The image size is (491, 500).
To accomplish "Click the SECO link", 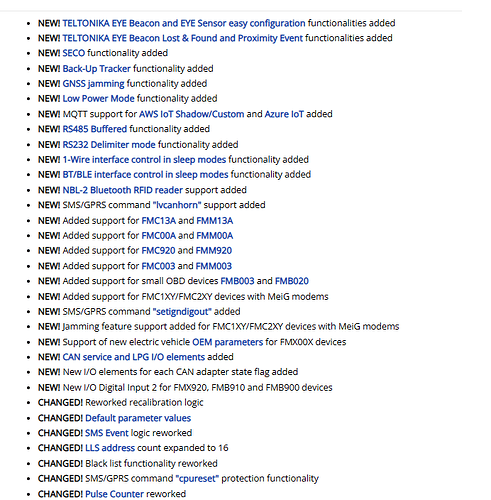I will [74, 53].
